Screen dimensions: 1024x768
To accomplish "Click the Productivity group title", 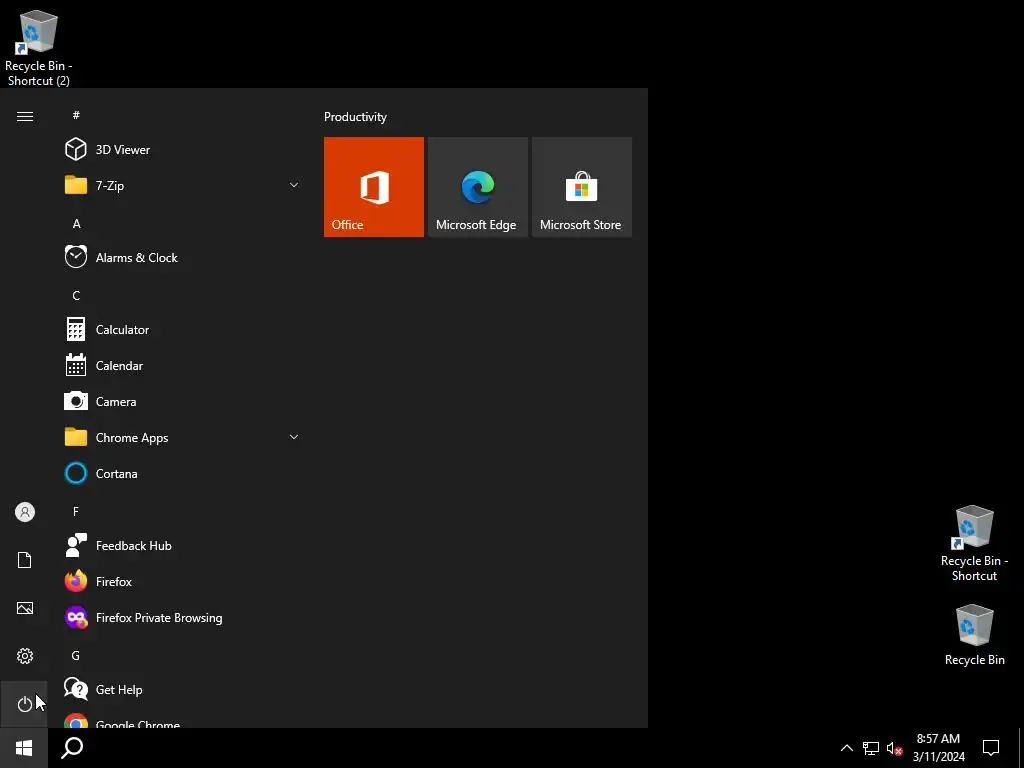I will [x=355, y=117].
